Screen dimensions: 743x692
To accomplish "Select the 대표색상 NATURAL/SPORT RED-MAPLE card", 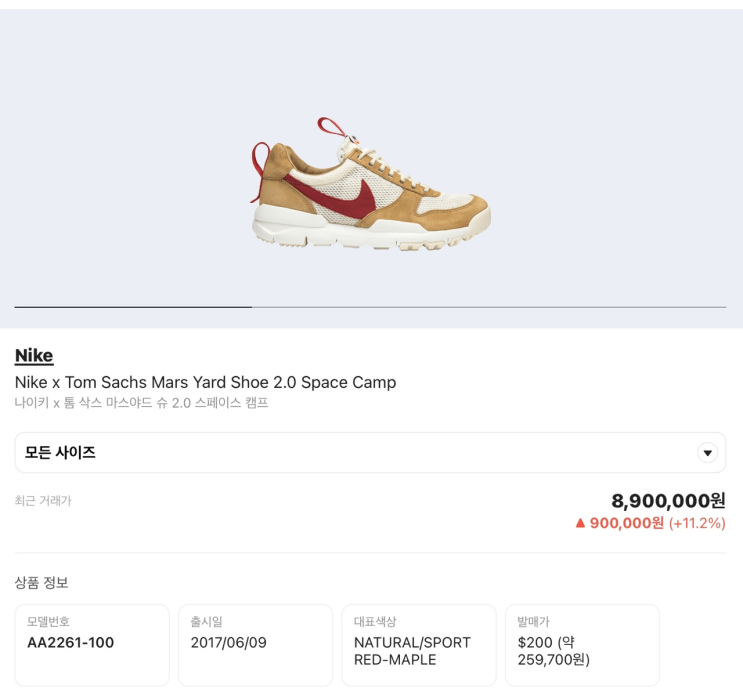I will click(x=419, y=645).
